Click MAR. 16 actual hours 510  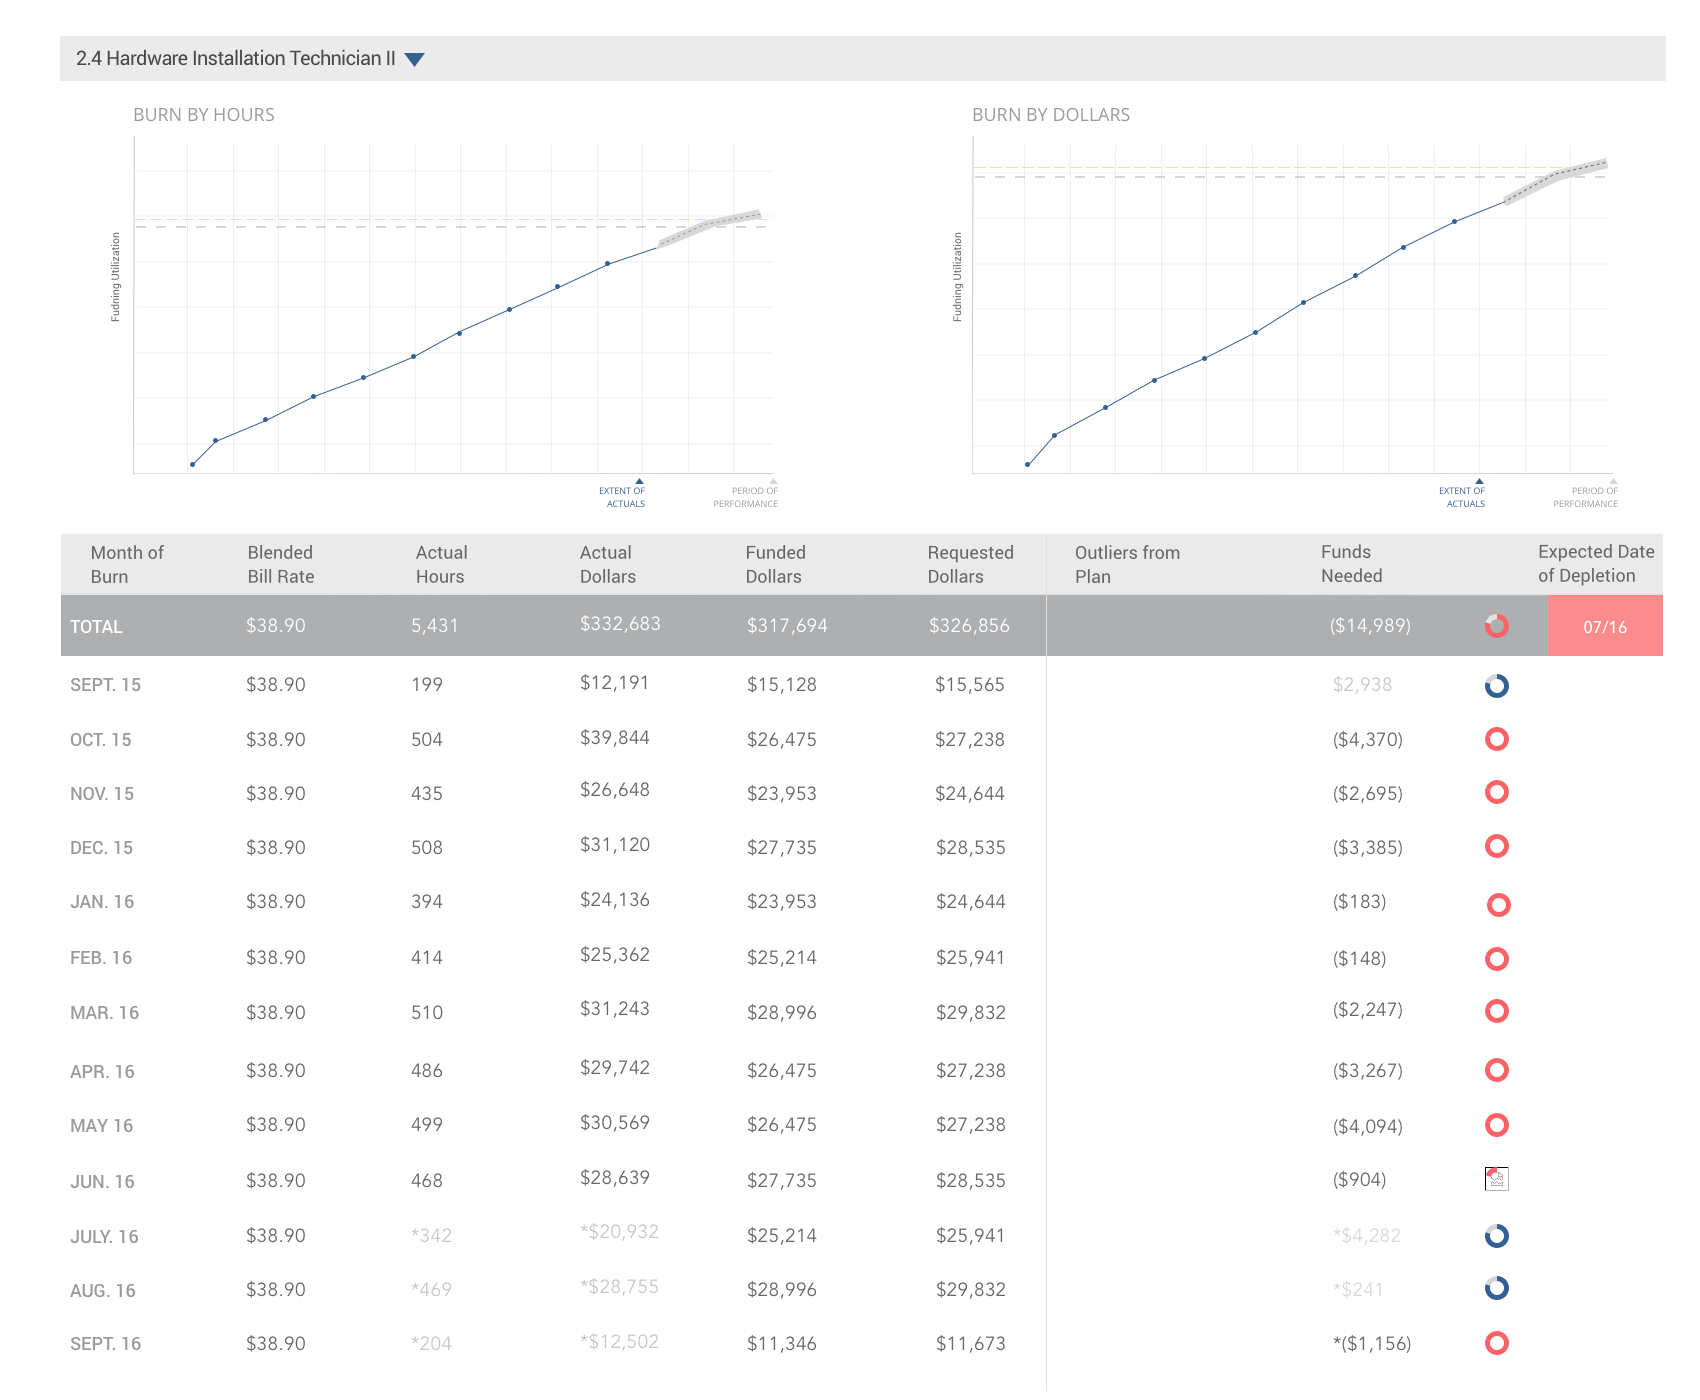[426, 1013]
